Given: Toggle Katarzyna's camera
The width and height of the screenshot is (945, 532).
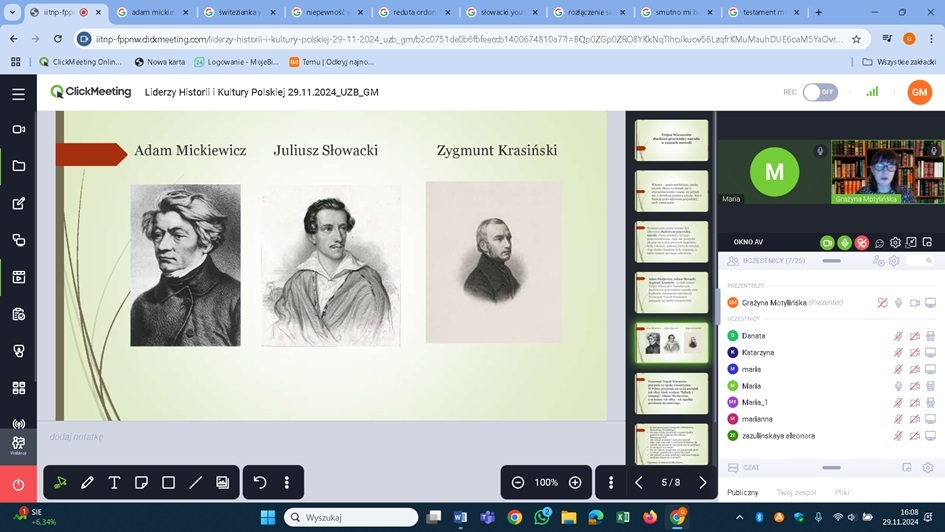Looking at the screenshot, I should (x=914, y=352).
